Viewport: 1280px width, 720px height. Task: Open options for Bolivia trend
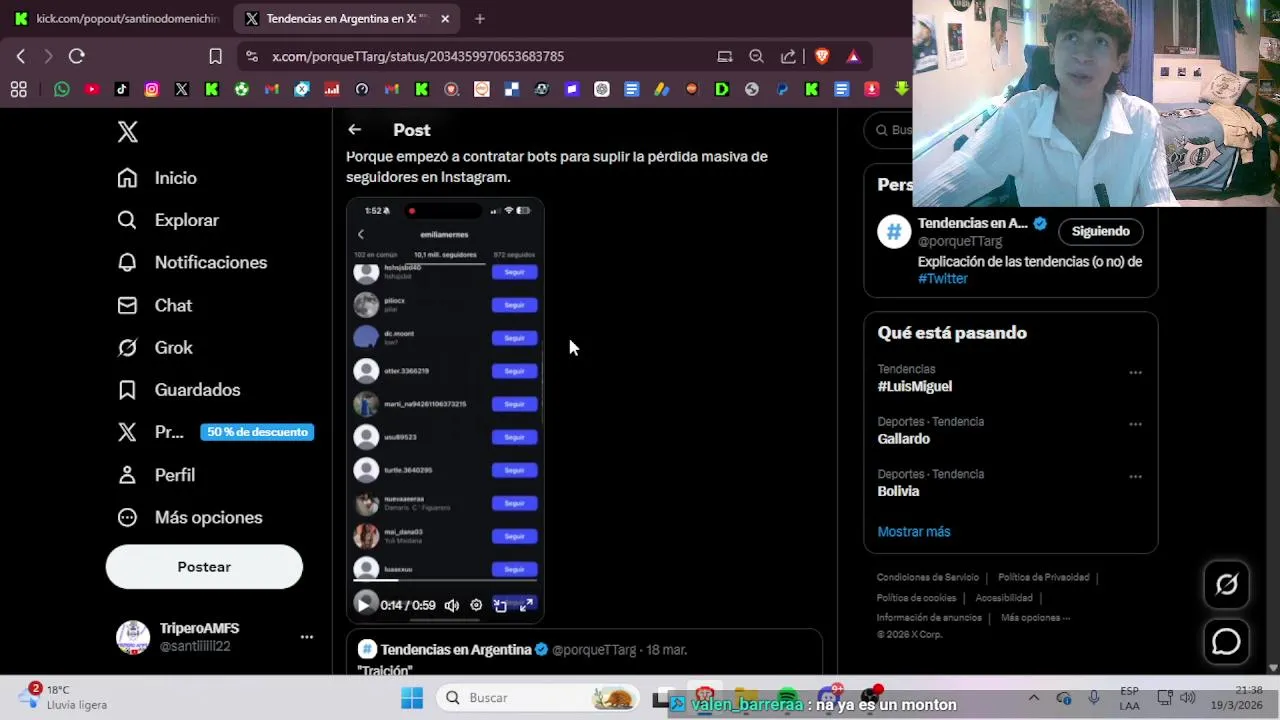tap(1135, 477)
